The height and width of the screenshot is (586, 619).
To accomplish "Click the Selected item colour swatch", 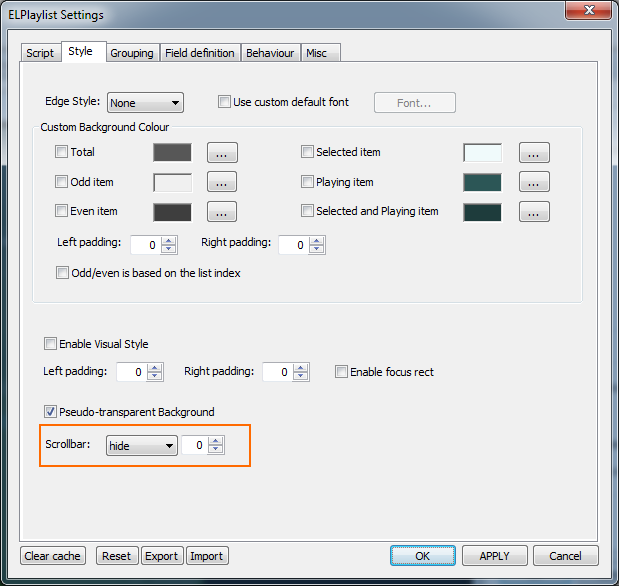I will pyautogui.click(x=482, y=152).
